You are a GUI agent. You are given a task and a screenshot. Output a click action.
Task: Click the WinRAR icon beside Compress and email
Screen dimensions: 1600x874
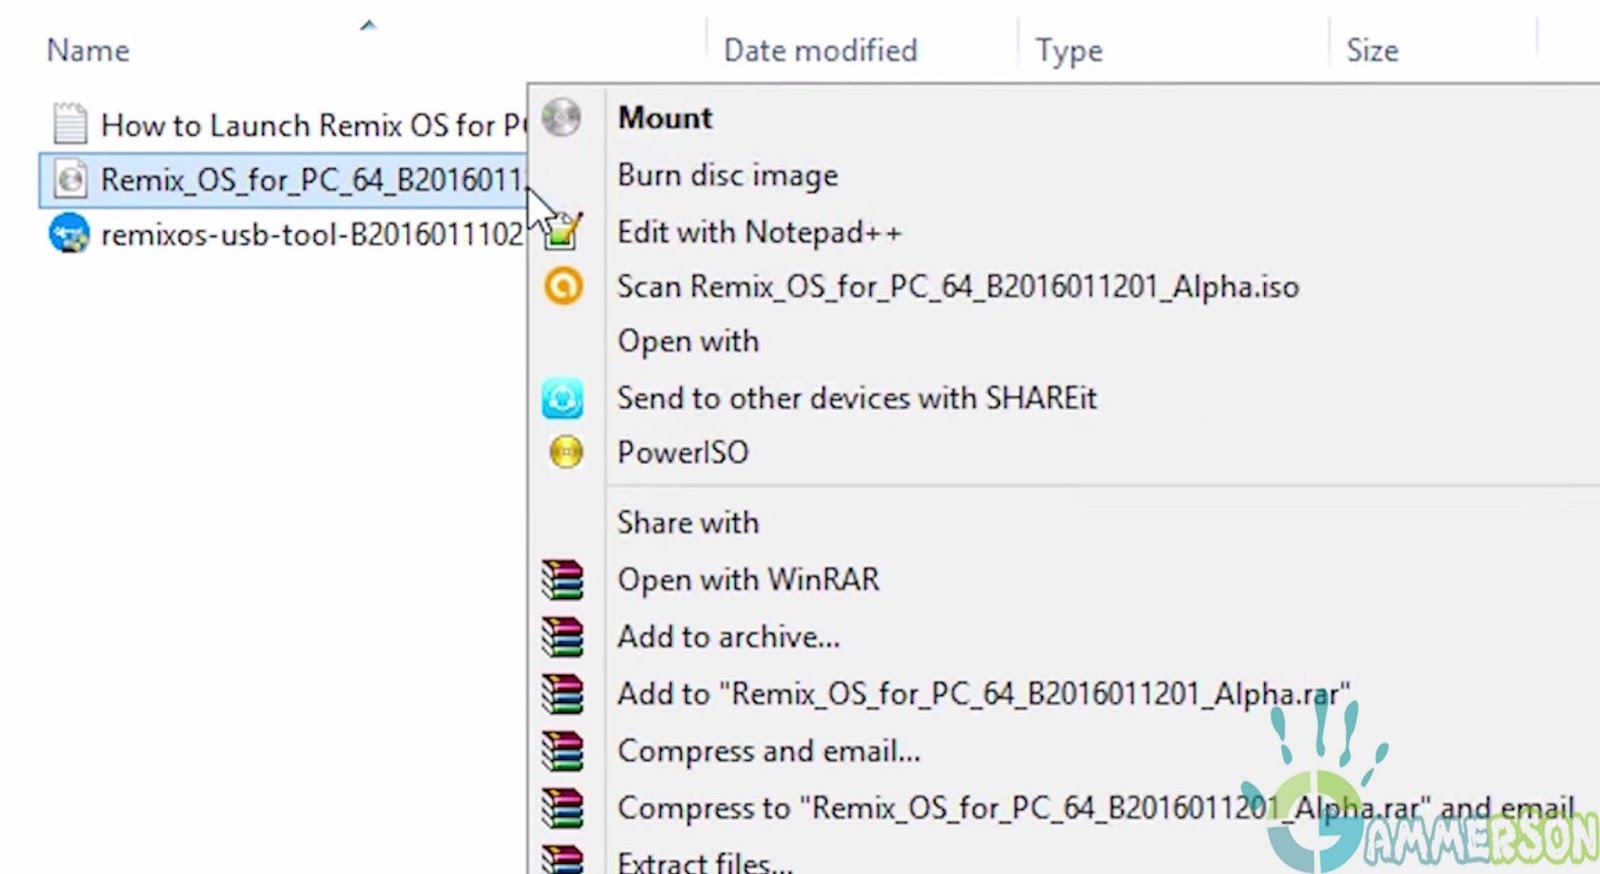click(x=562, y=751)
